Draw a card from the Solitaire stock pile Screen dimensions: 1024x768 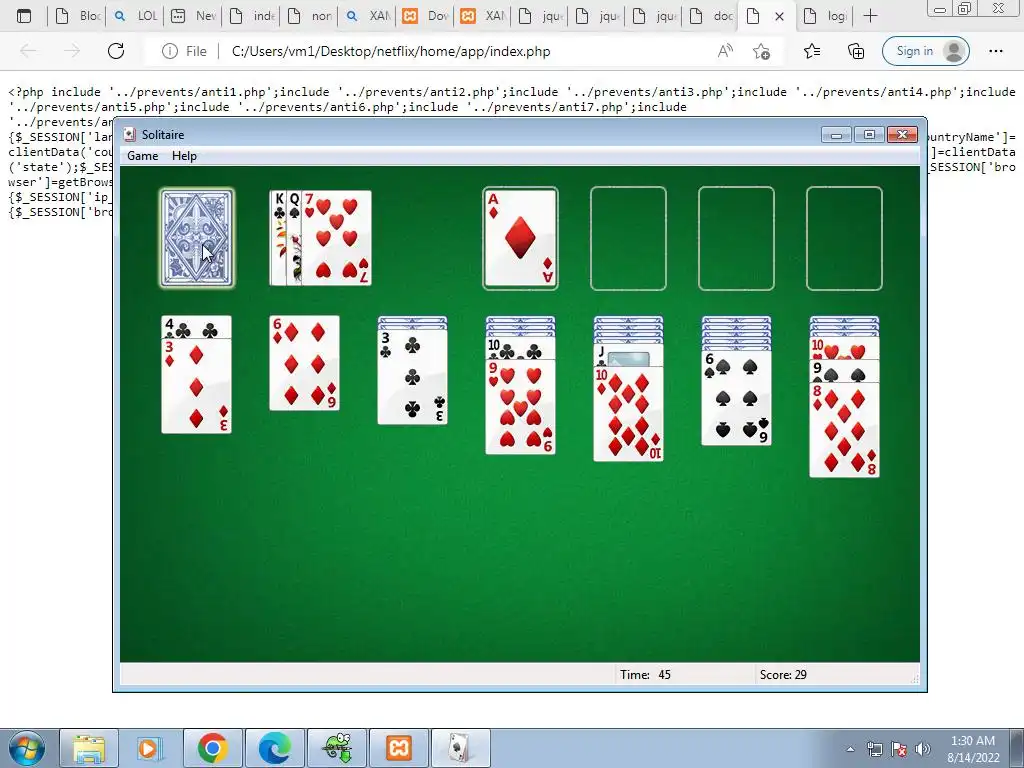(x=197, y=238)
